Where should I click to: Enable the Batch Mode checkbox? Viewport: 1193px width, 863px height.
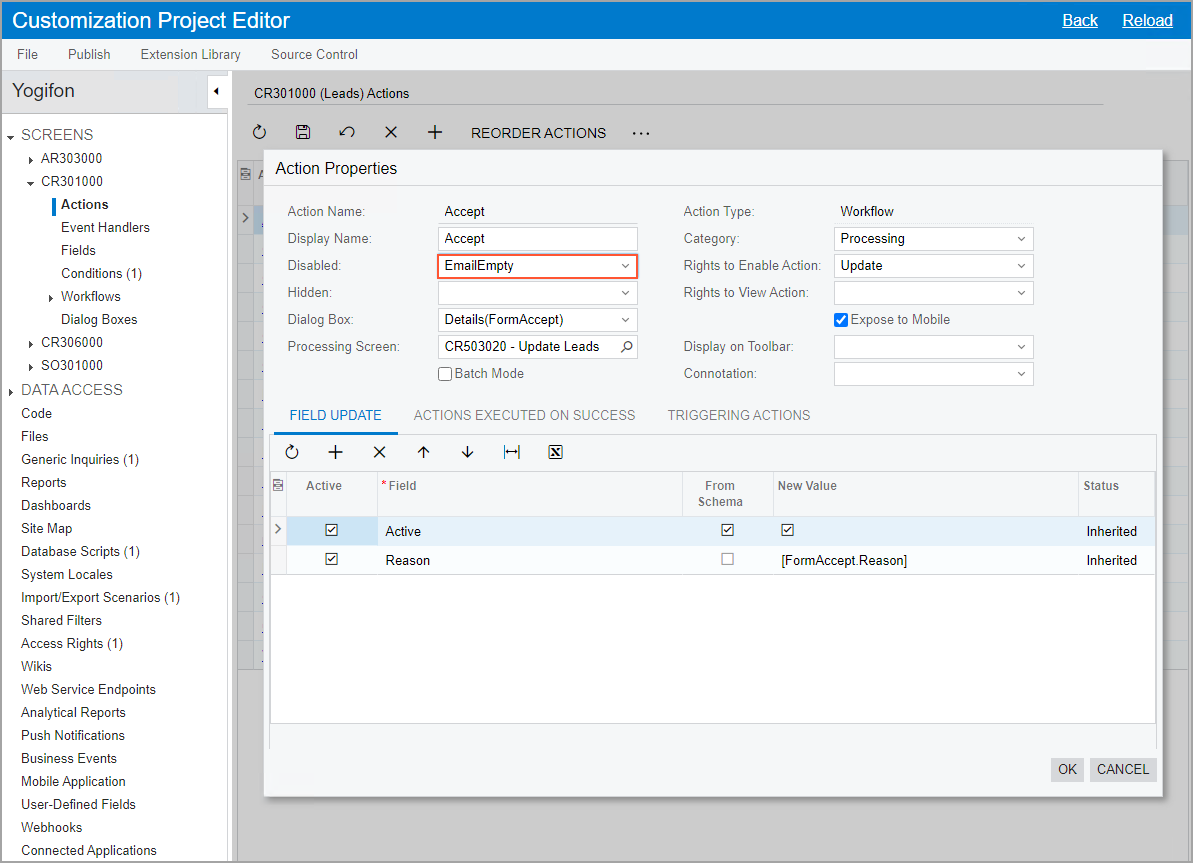(445, 374)
